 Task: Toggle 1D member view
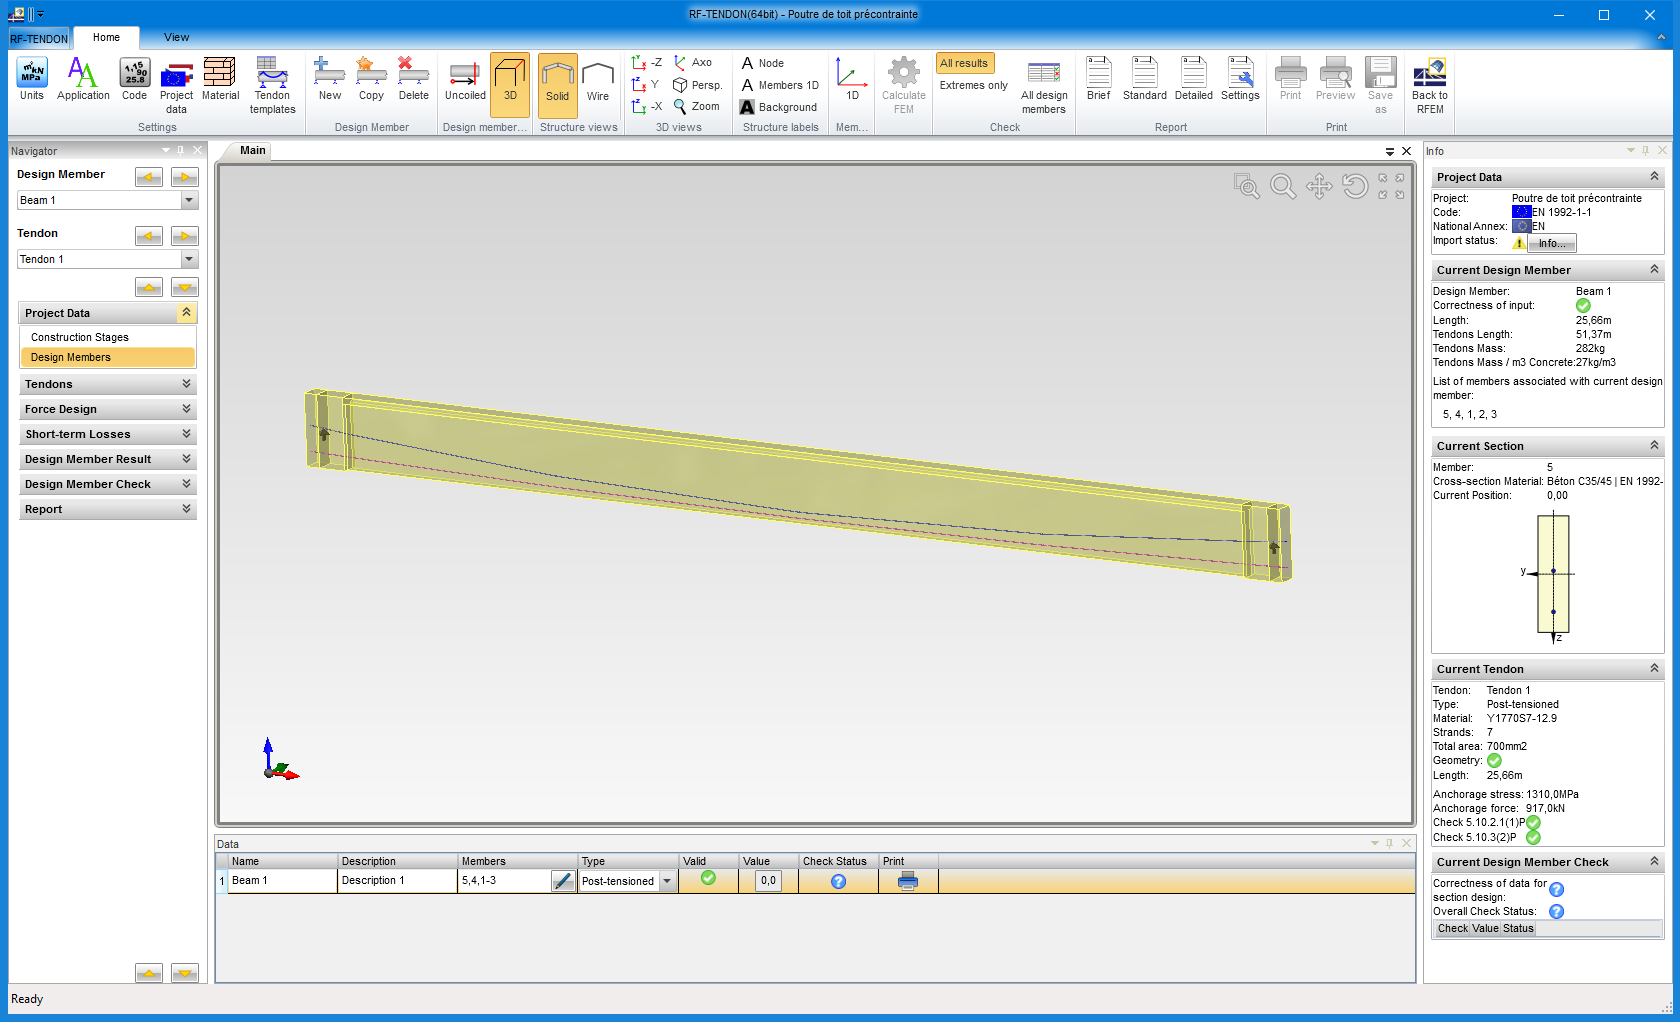tap(852, 79)
